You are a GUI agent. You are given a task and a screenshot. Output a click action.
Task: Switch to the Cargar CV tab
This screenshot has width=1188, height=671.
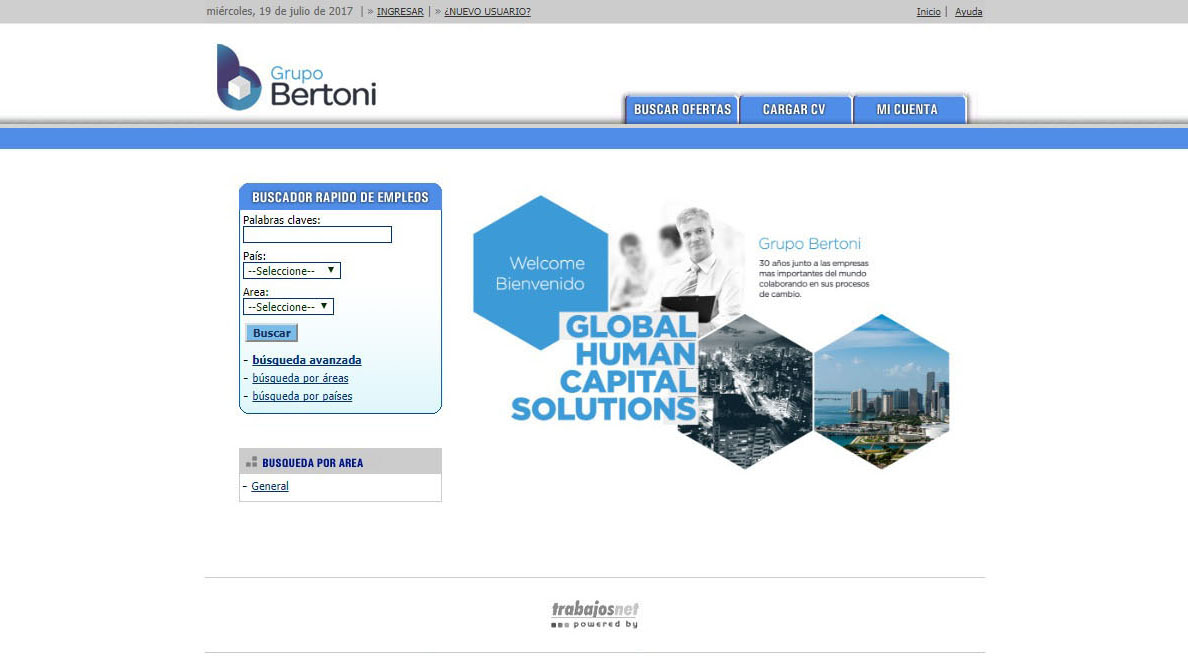pos(794,109)
